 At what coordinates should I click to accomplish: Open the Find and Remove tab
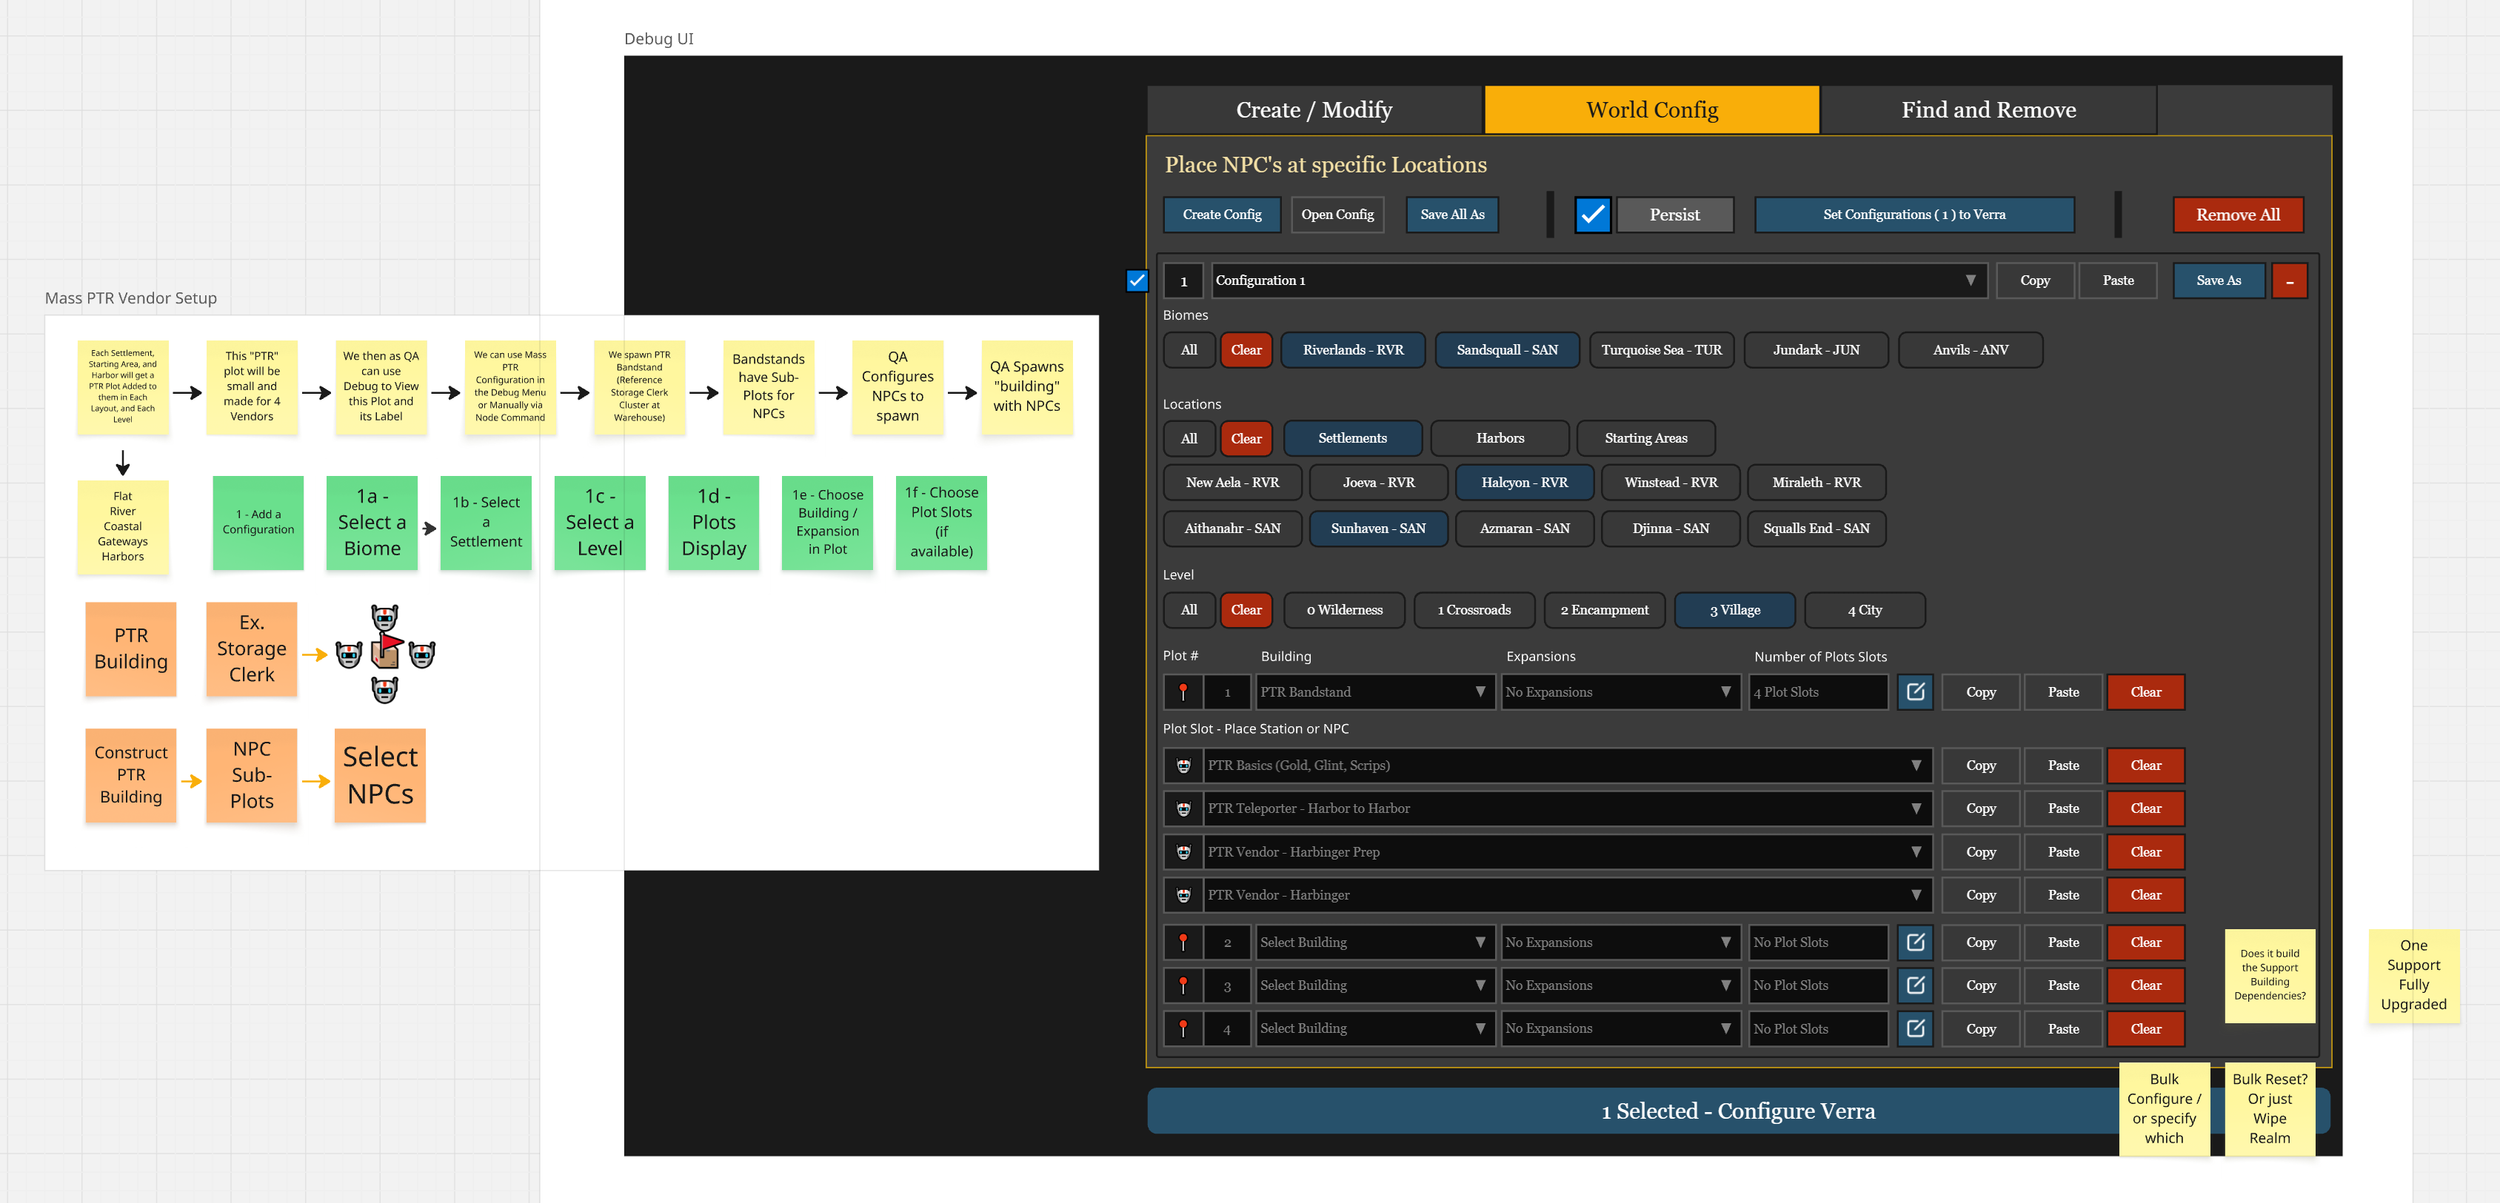click(x=1988, y=110)
